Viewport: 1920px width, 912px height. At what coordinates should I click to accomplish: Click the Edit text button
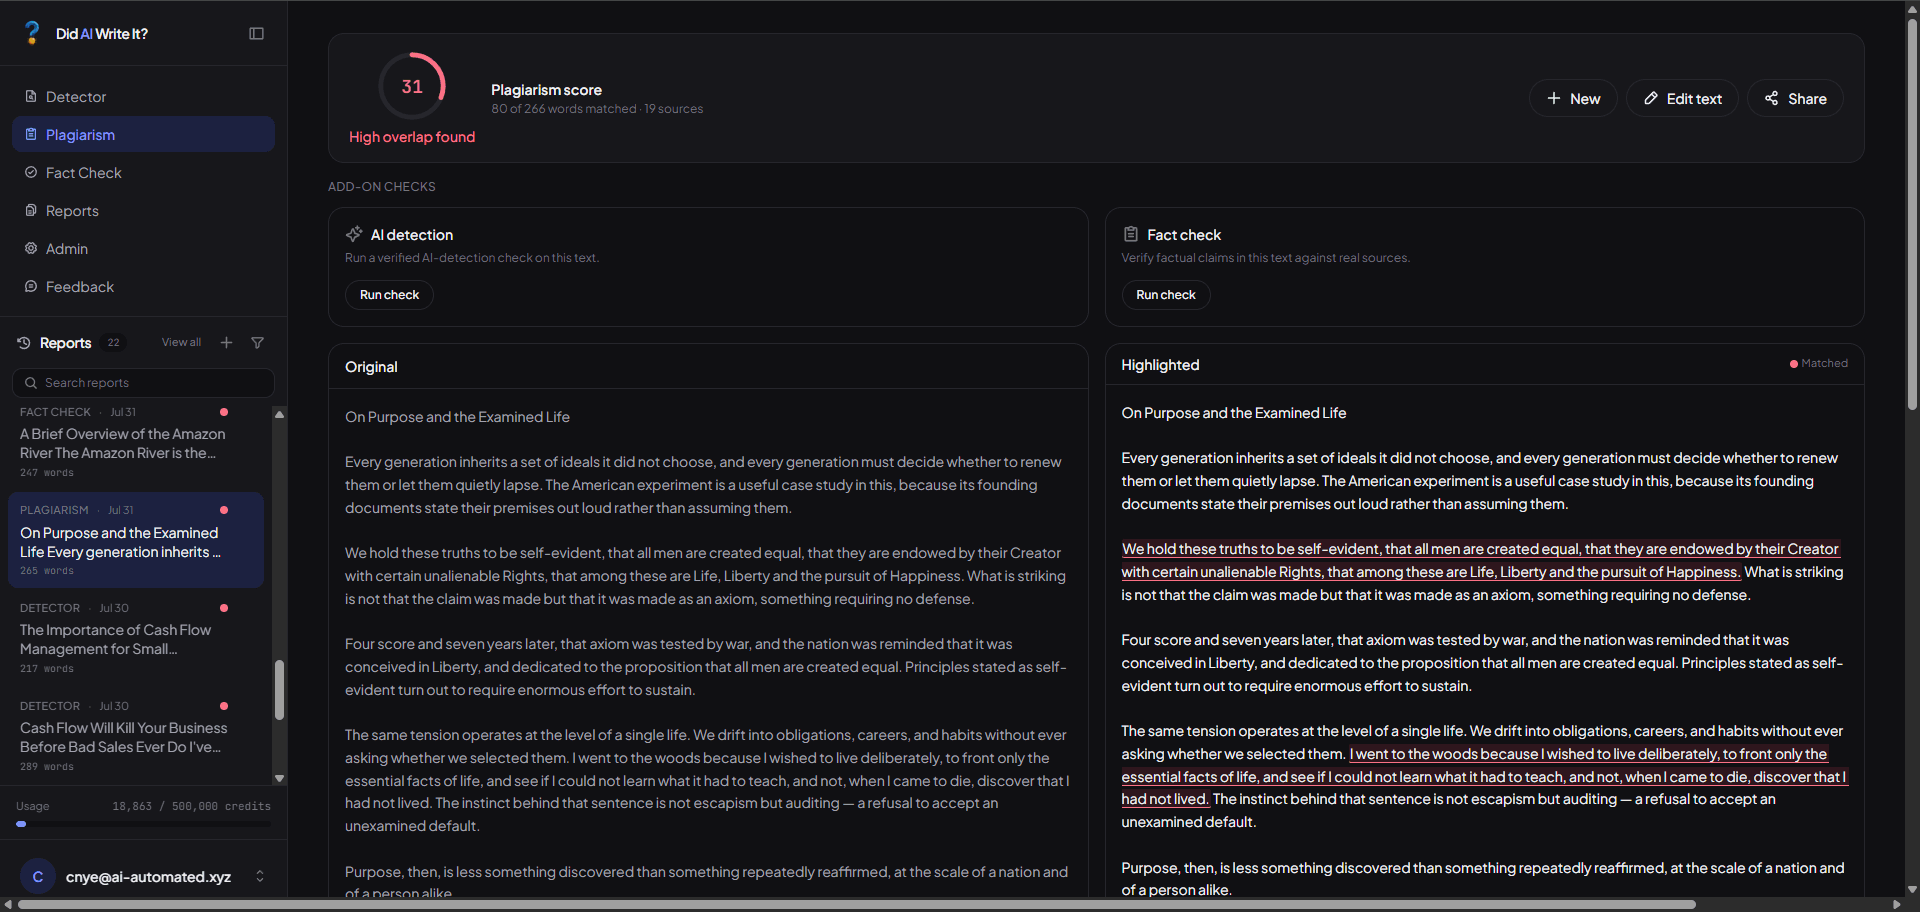click(x=1682, y=98)
